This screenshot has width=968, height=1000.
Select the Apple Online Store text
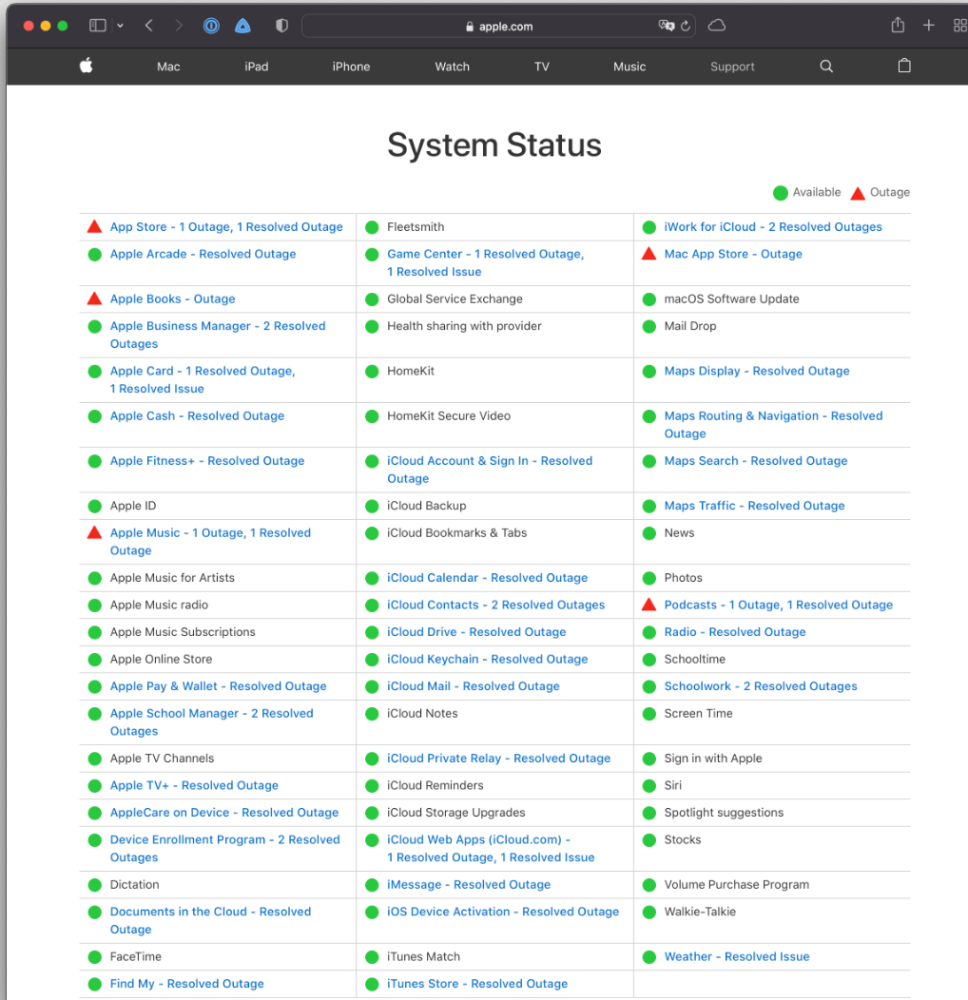point(161,659)
